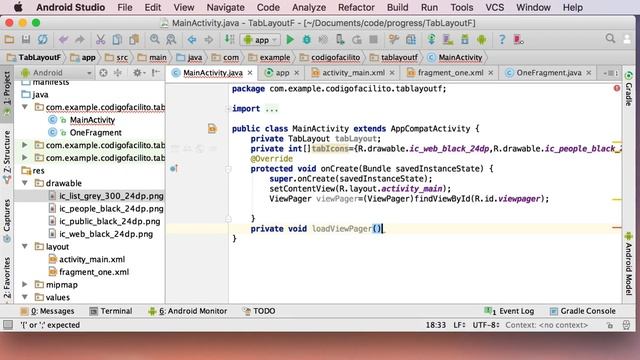The width and height of the screenshot is (640, 360).
Task: Click the Search Everywhere magnifier icon
Action: (610, 38)
